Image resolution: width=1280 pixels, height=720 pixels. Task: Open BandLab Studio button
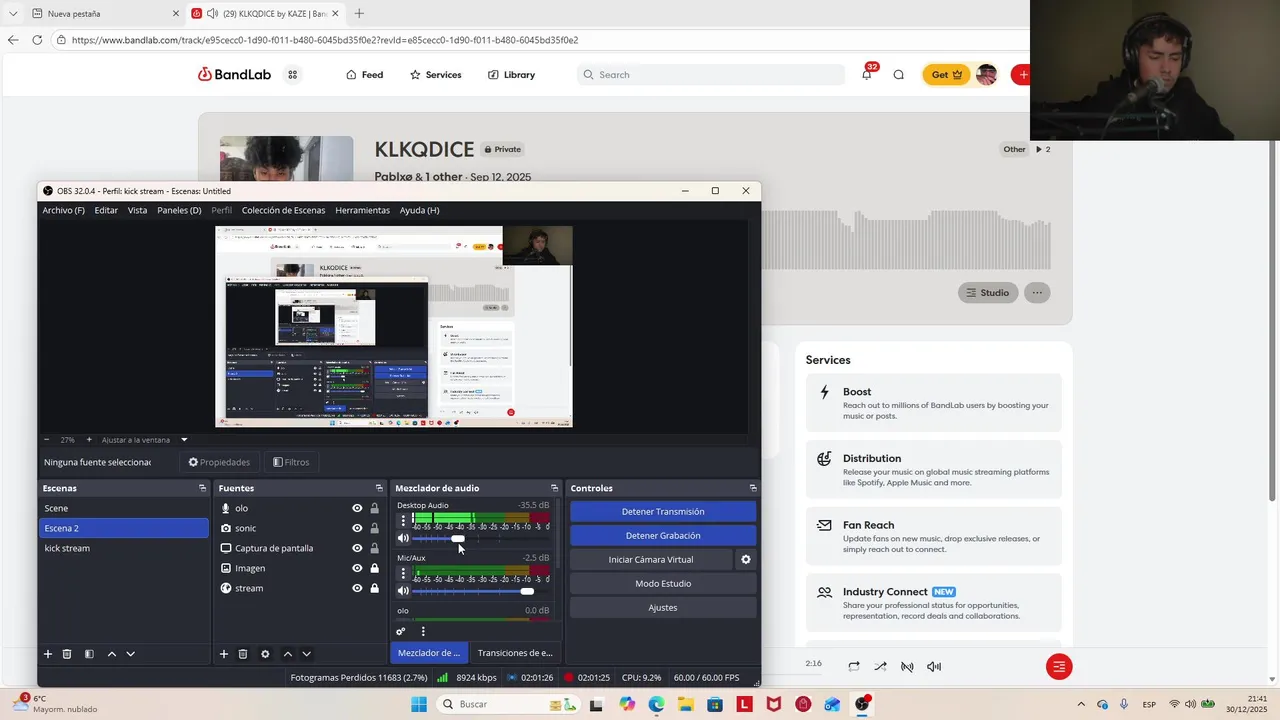[988, 293]
